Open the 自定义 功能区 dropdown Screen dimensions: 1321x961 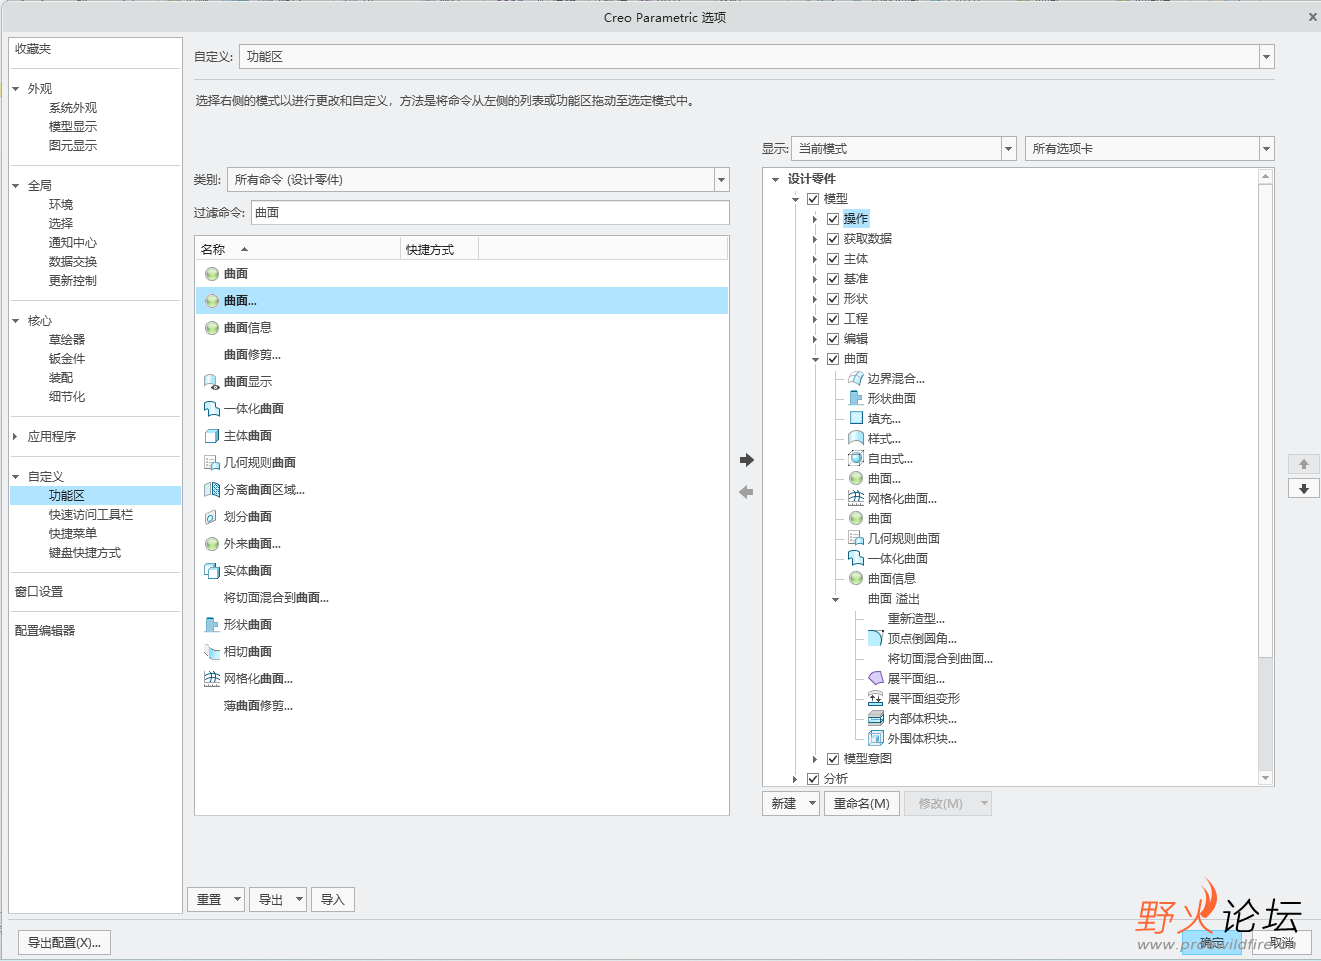(1267, 57)
